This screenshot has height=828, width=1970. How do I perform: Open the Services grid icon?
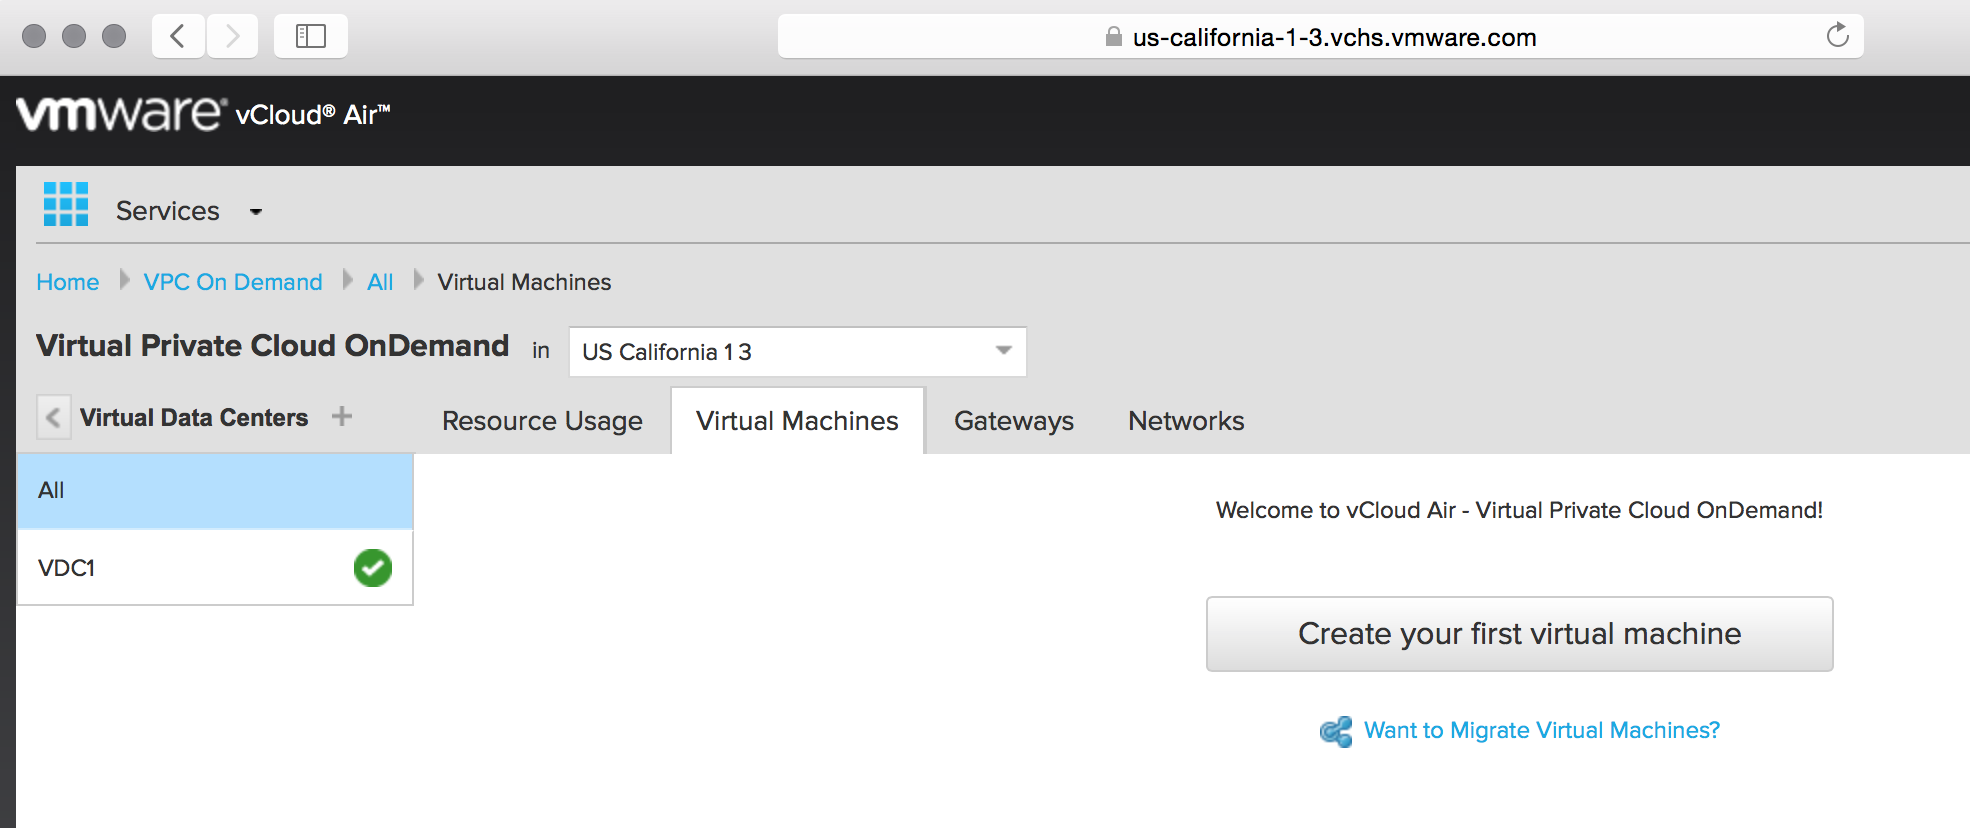(66, 205)
